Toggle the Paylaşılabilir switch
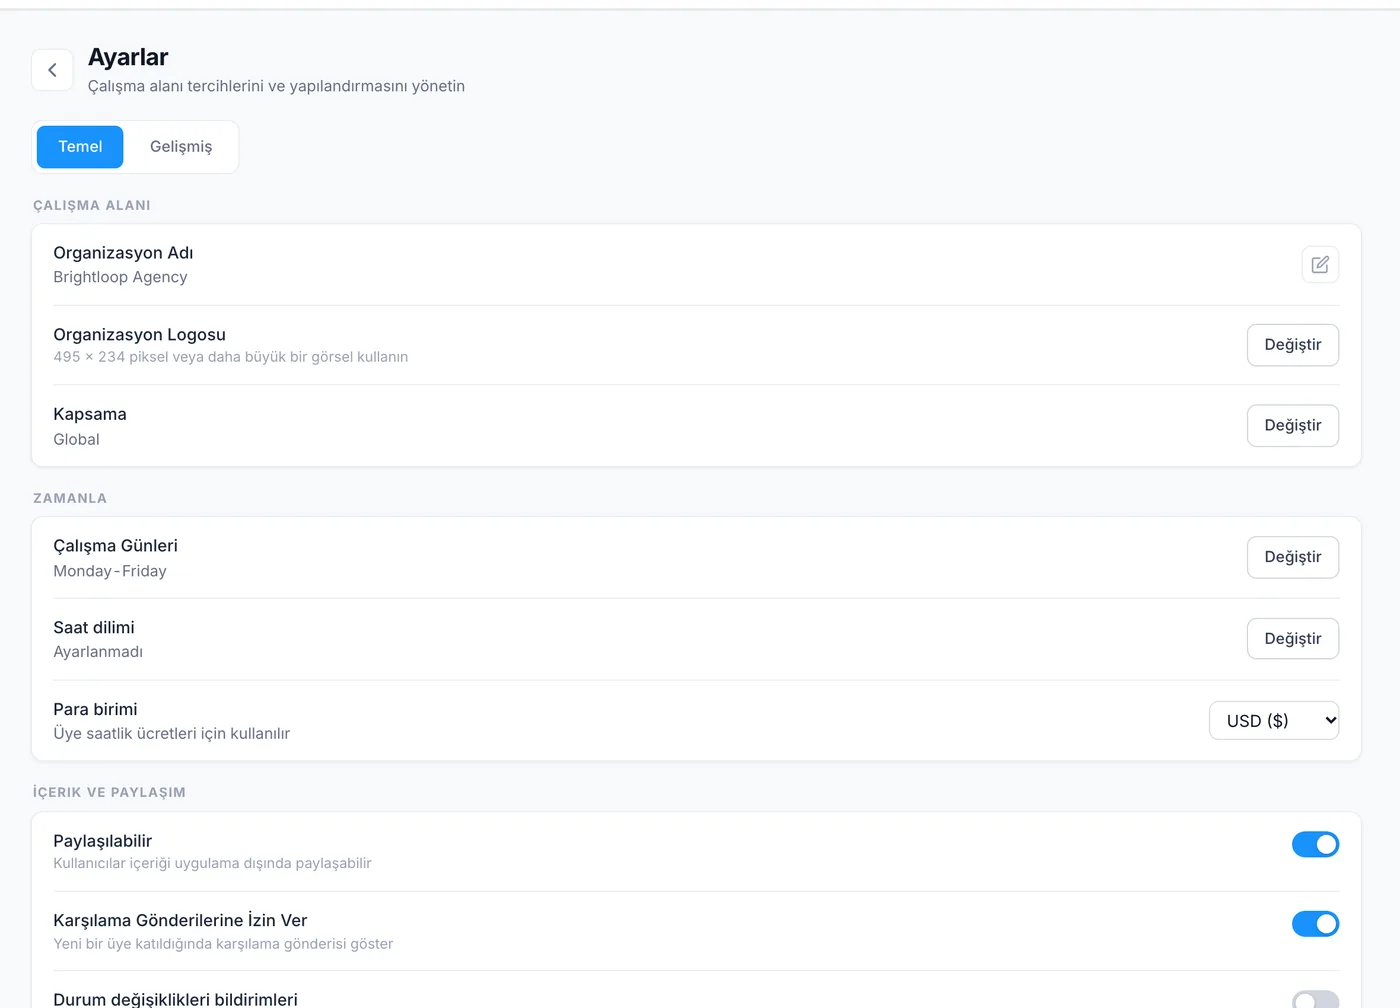Viewport: 1400px width, 1008px height. (1315, 845)
